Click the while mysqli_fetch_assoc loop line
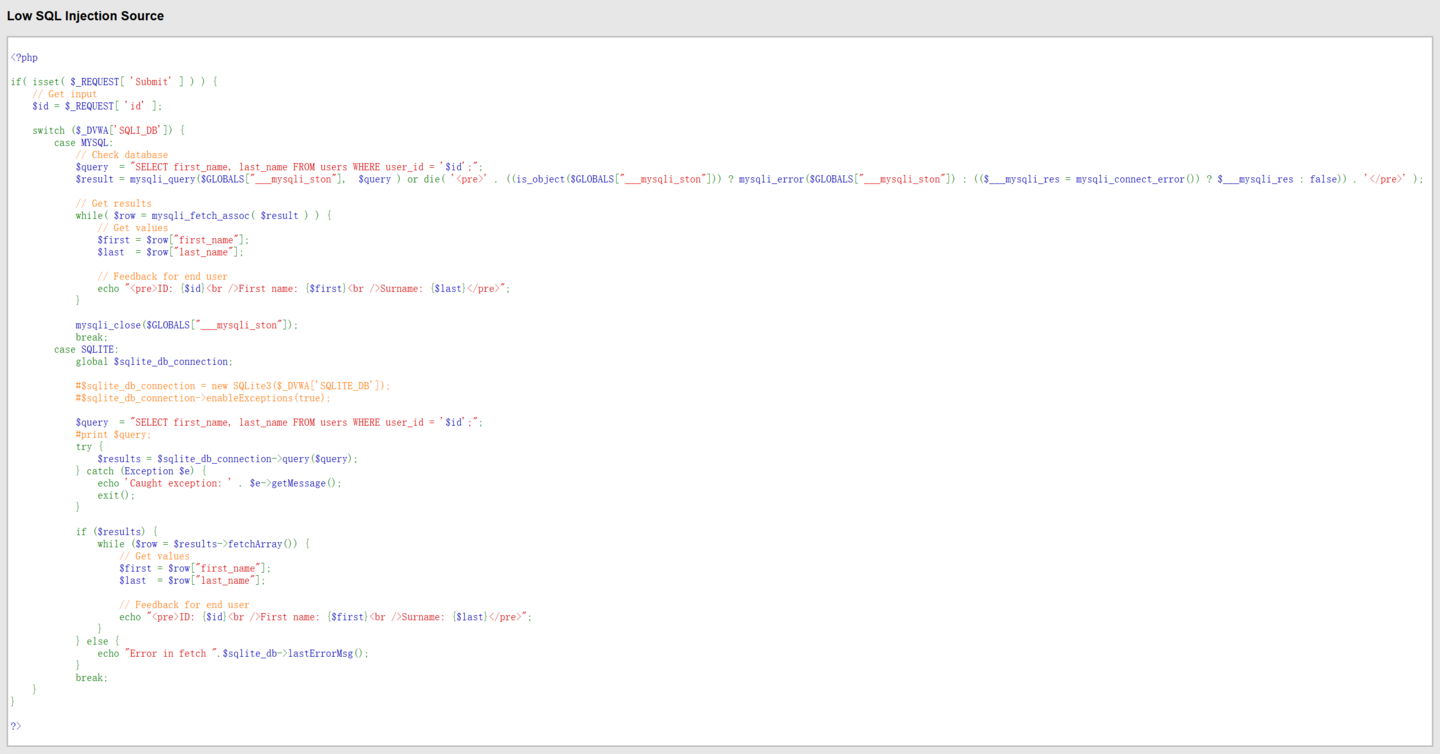This screenshot has width=1440, height=754. pyautogui.click(x=203, y=216)
